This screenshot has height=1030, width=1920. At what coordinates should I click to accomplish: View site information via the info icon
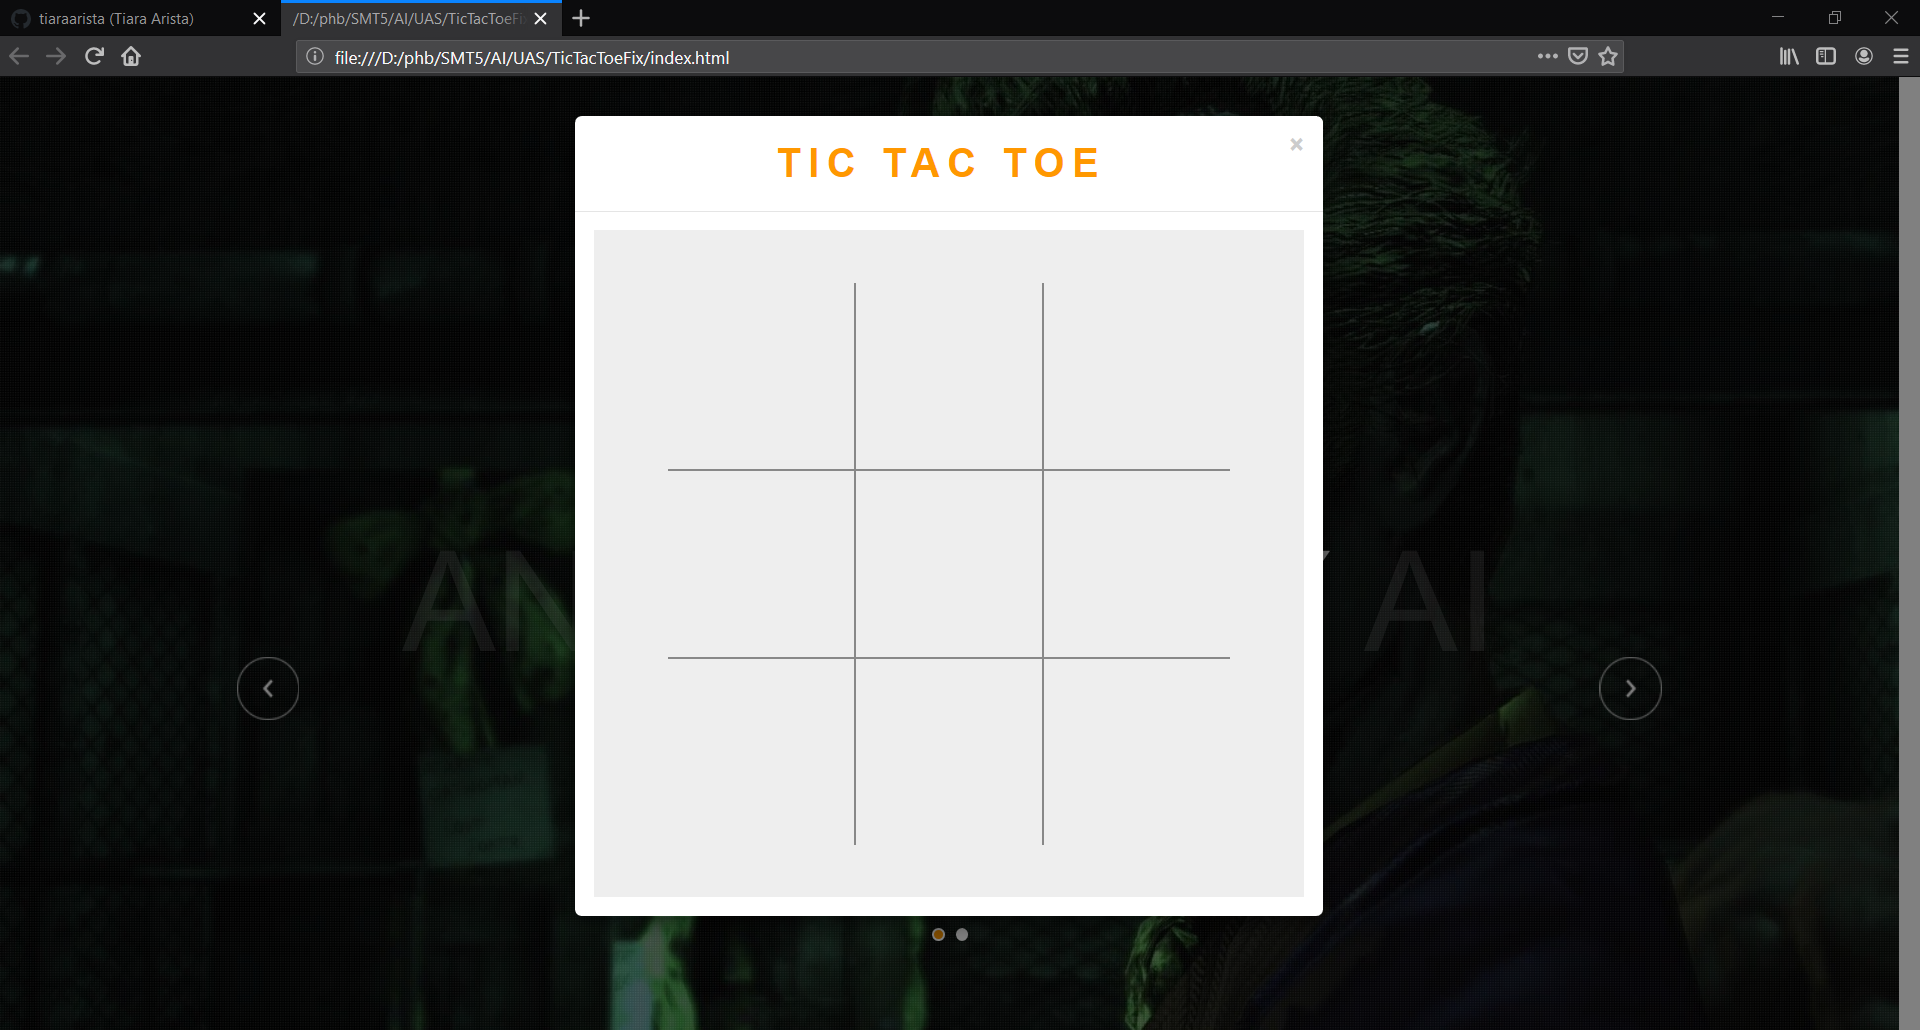click(x=313, y=57)
